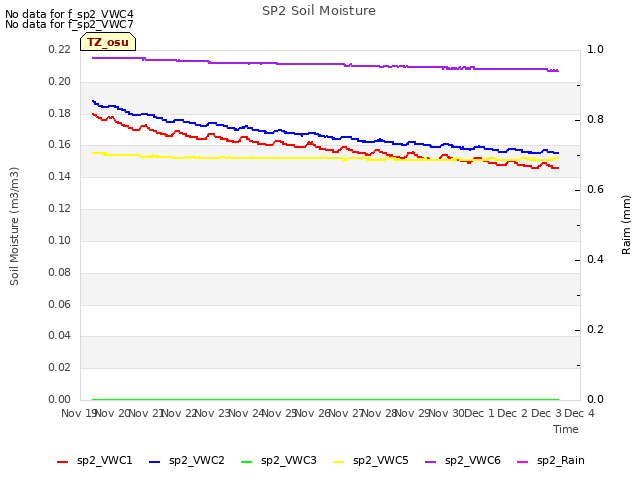Screen dimensions: 640x480
Task: Click the 0.4 right axis value
Action: 596,259
